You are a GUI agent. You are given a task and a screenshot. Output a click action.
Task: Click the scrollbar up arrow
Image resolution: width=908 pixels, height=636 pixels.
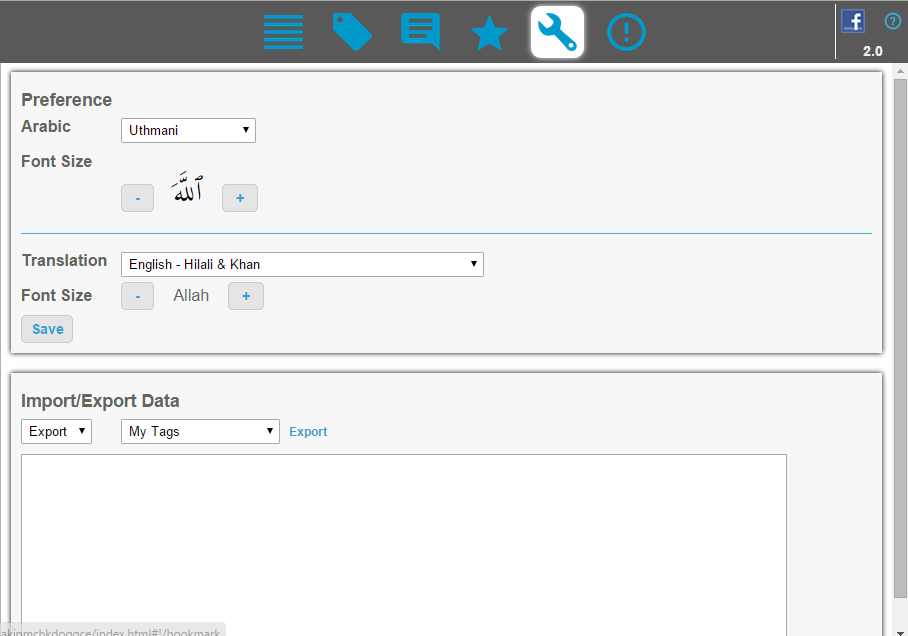900,71
